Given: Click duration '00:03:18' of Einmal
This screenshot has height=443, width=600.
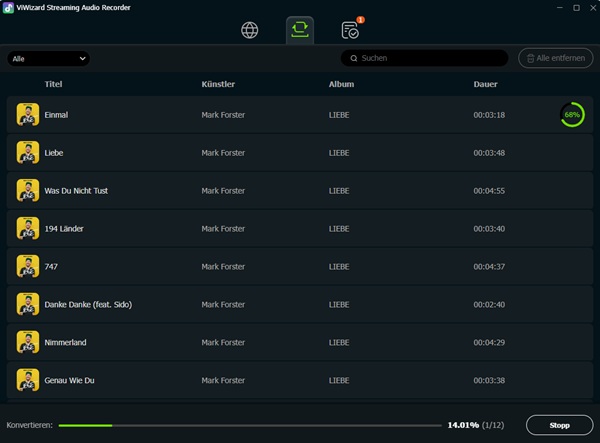Looking at the screenshot, I should tap(489, 115).
